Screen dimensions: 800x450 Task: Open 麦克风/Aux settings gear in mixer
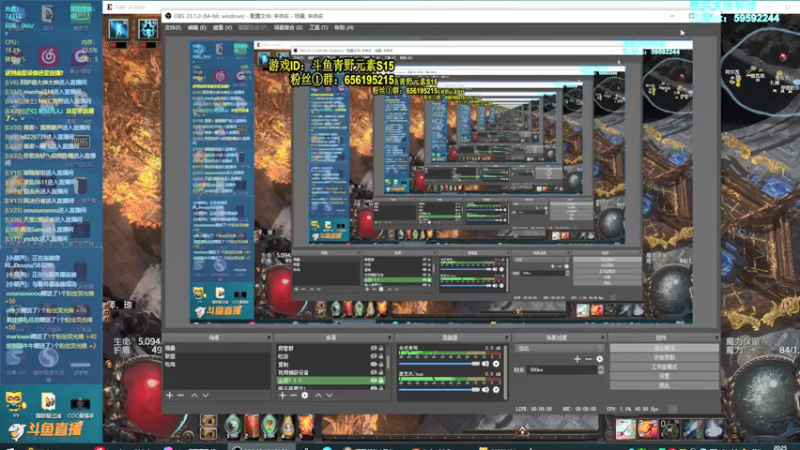click(496, 390)
